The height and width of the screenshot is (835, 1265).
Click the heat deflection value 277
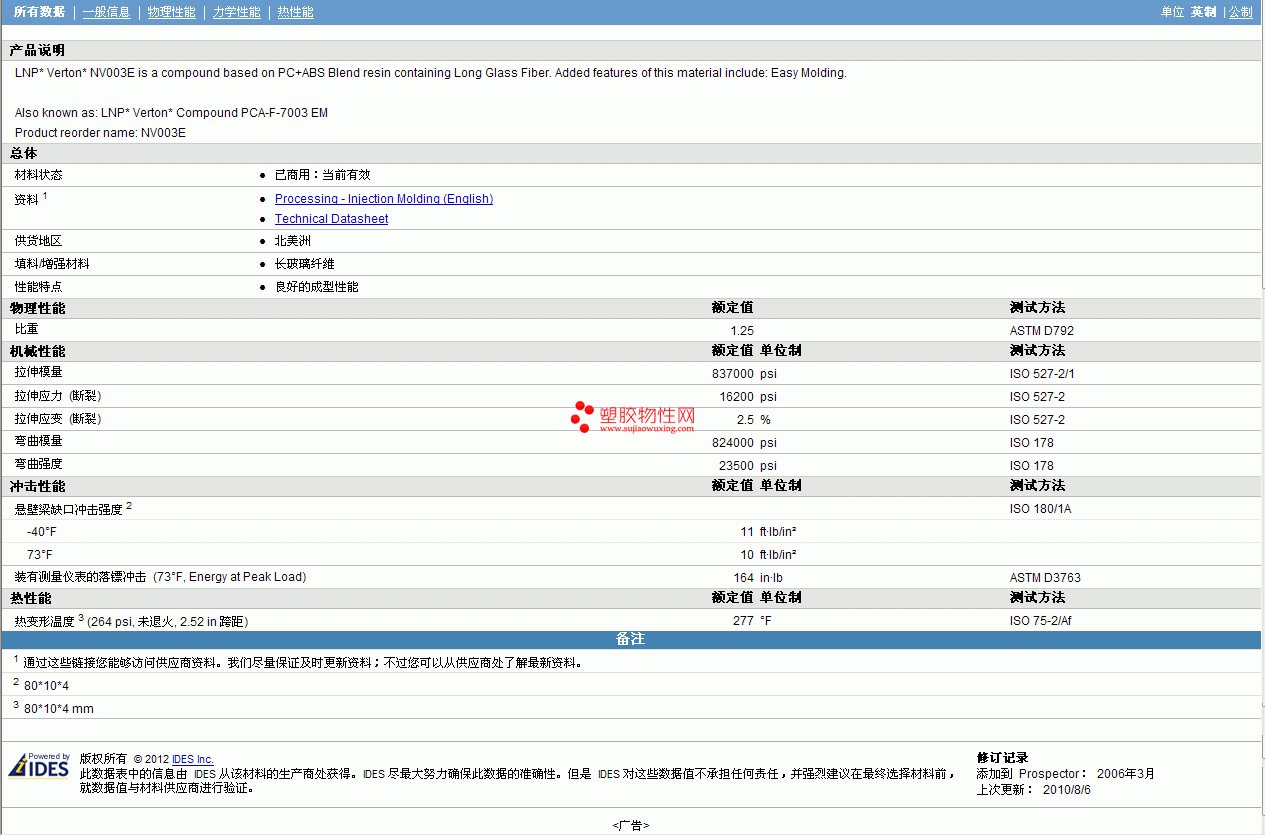tap(744, 621)
